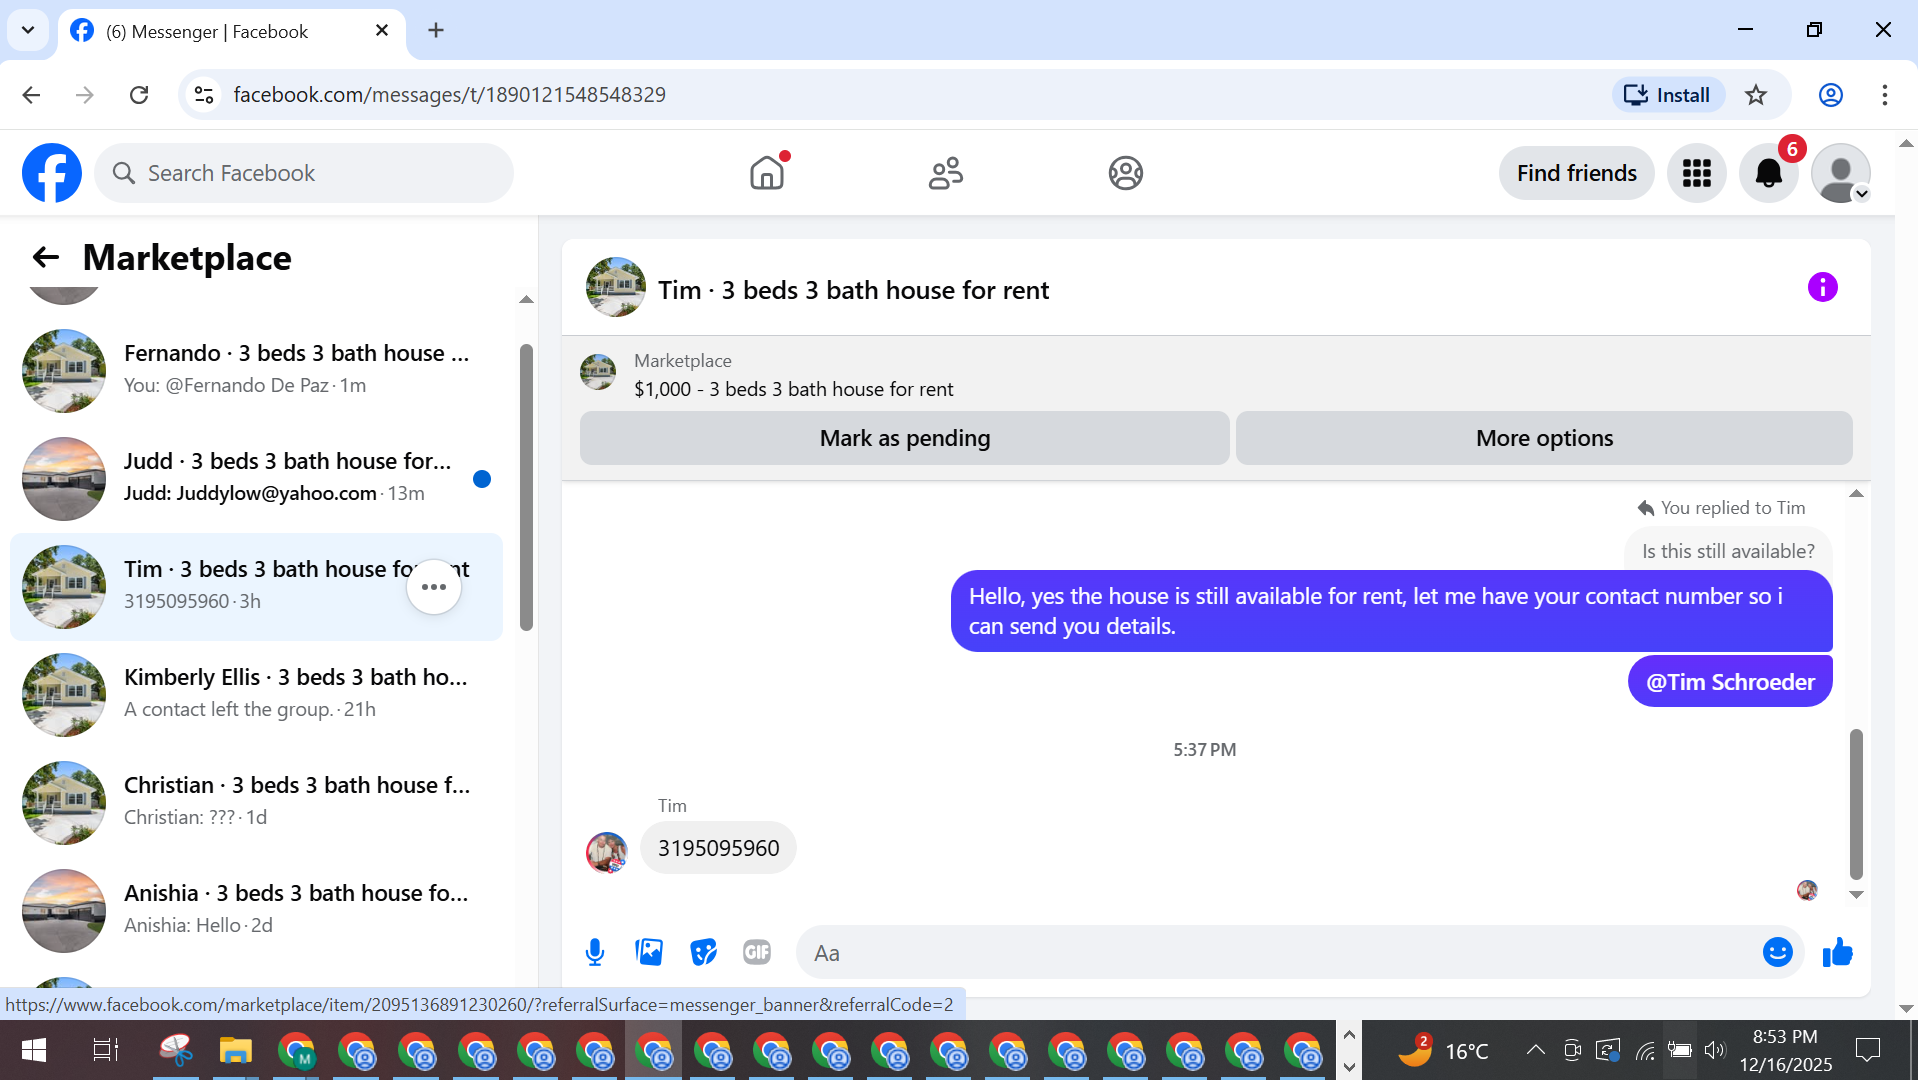
Task: Open the Facebook logo home link
Action: (x=52, y=173)
